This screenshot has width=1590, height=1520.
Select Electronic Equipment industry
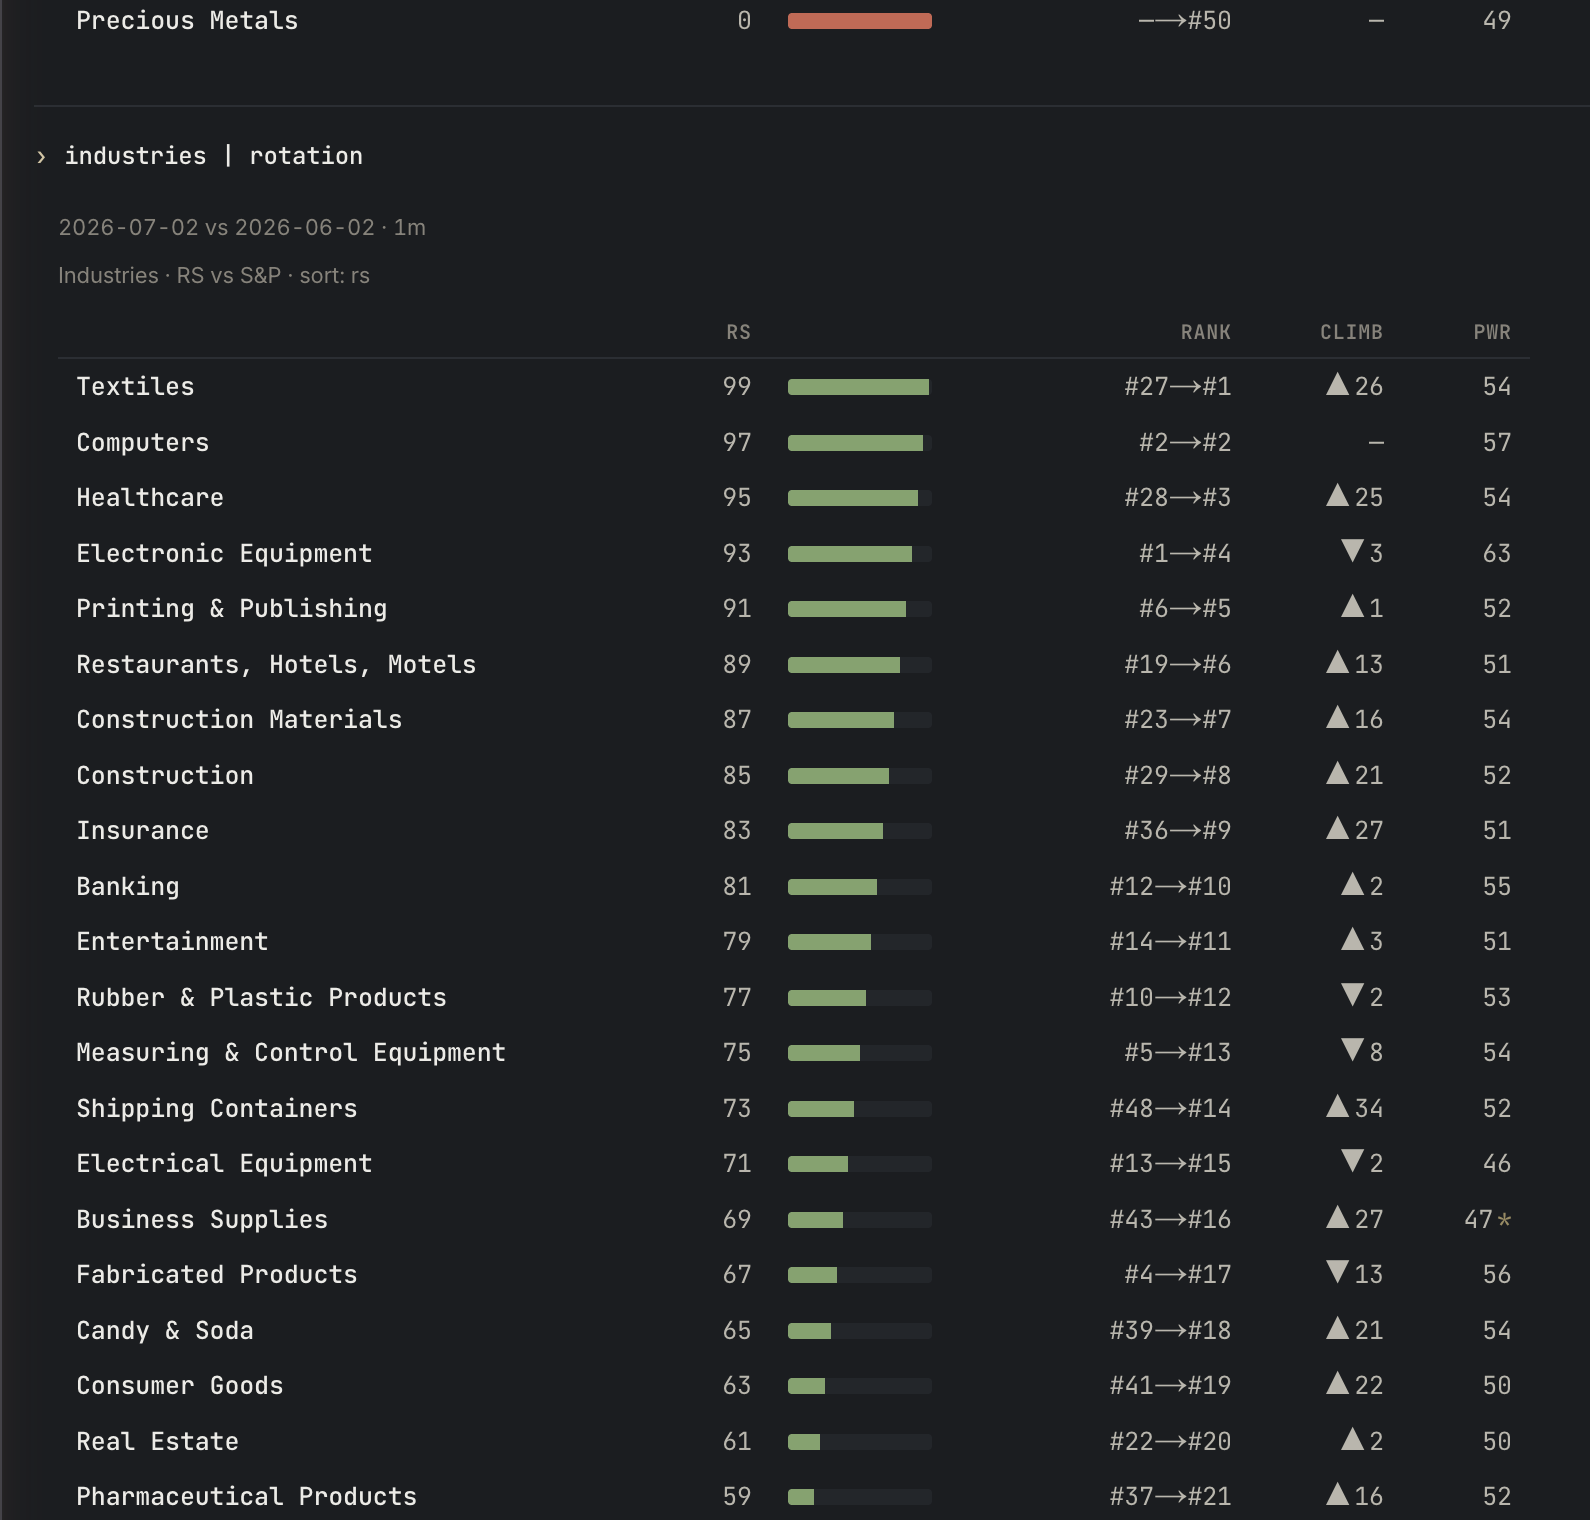pyautogui.click(x=224, y=553)
